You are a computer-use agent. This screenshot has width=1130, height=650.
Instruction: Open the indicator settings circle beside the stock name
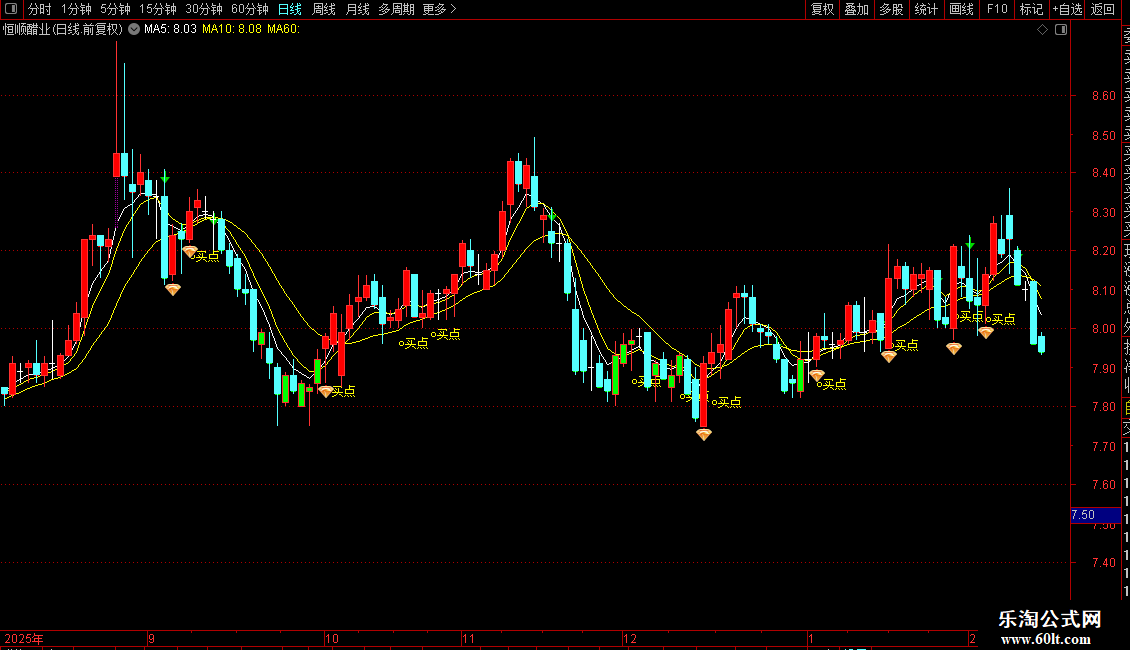(x=134, y=30)
